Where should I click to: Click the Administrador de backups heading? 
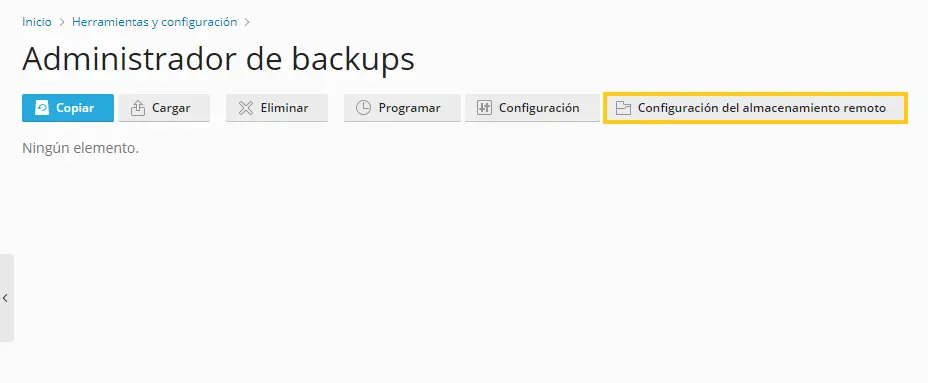click(x=218, y=59)
